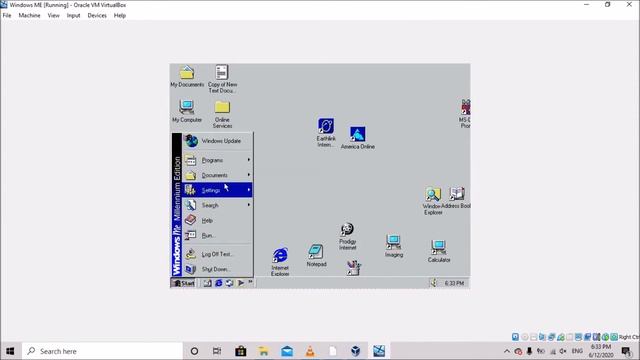The height and width of the screenshot is (360, 640).
Task: Click the Internet Explorer quick launch icon
Action: [218, 283]
